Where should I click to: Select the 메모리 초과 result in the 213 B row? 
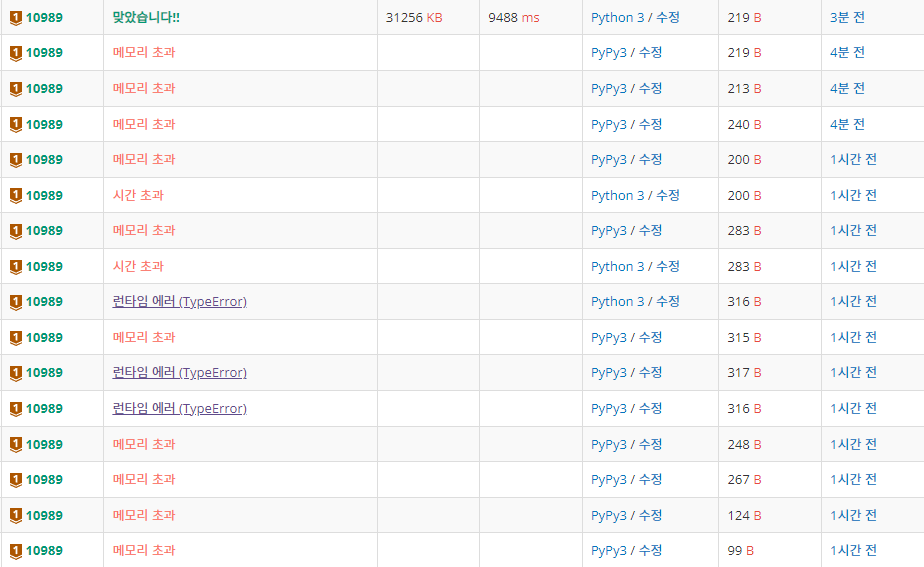pyautogui.click(x=144, y=88)
